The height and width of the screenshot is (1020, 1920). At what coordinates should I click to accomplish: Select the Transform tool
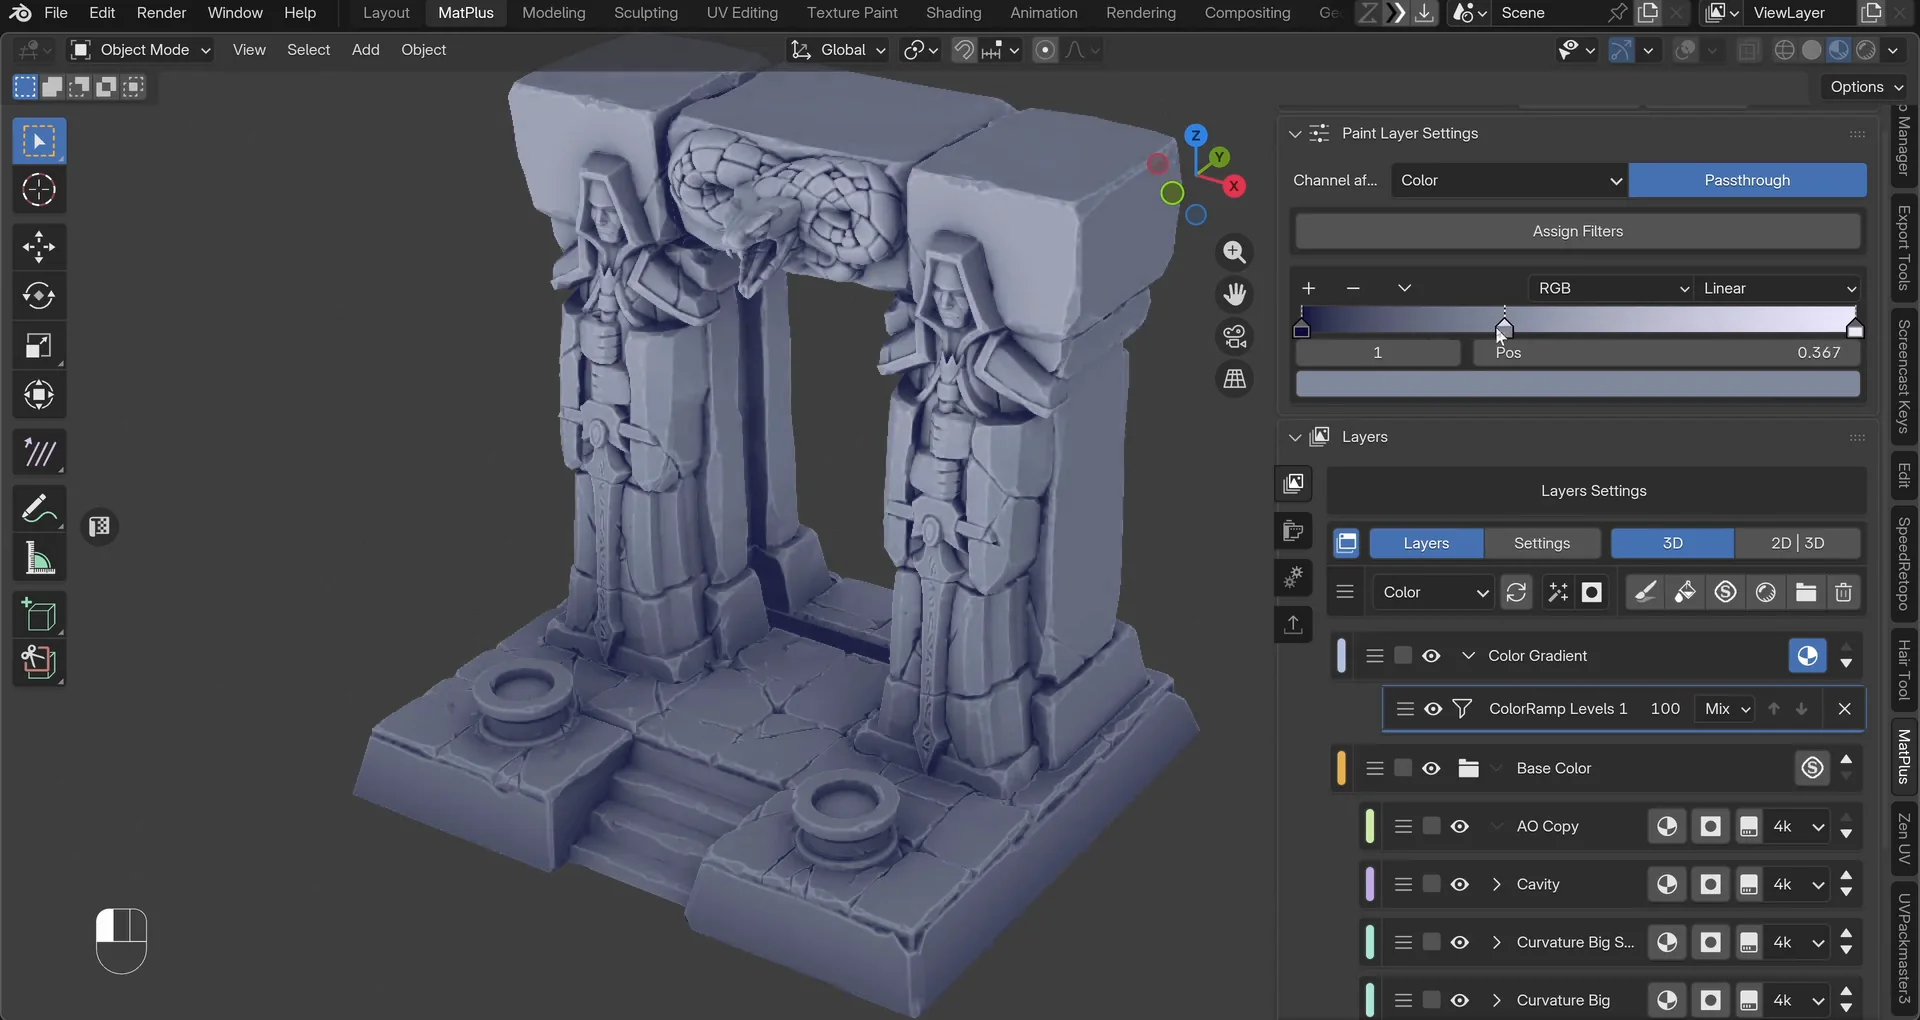[x=39, y=395]
